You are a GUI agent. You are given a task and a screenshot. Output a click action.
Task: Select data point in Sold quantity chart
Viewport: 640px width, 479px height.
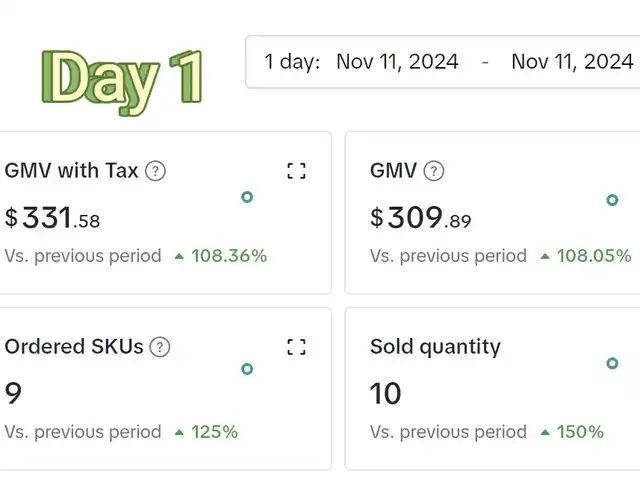612,363
